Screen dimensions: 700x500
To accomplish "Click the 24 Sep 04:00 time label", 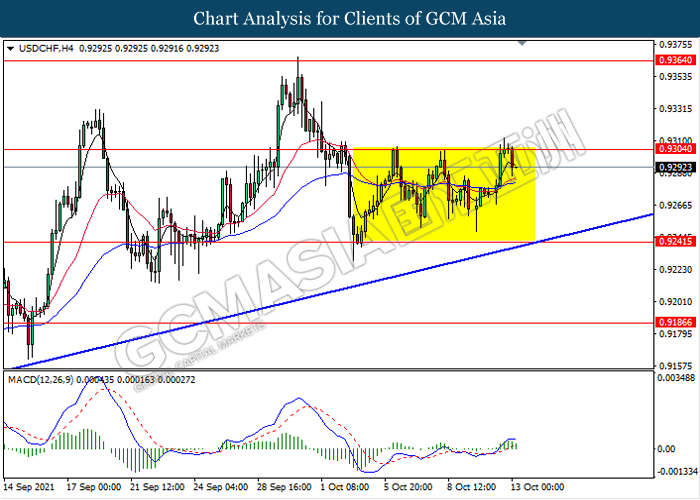I will click(x=221, y=487).
